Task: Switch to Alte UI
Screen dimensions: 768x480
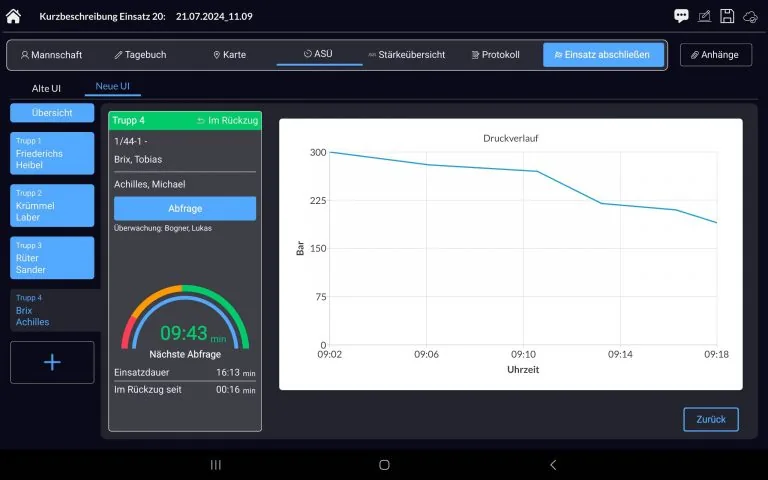Action: pyautogui.click(x=46, y=89)
